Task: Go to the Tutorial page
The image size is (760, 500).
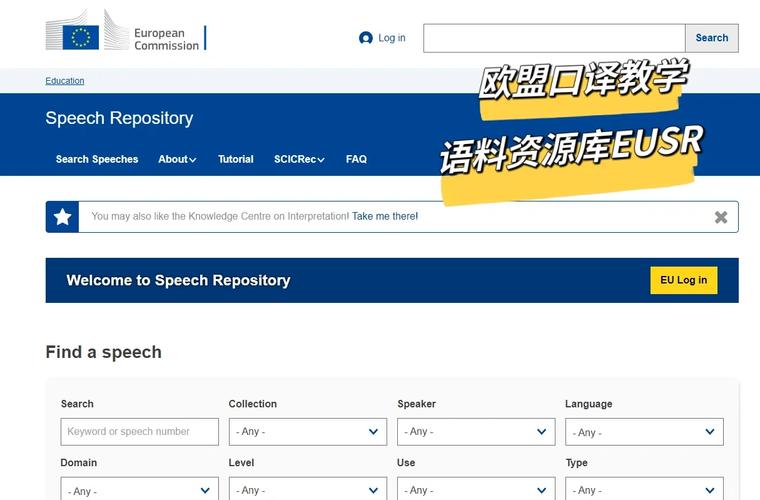Action: pyautogui.click(x=236, y=159)
